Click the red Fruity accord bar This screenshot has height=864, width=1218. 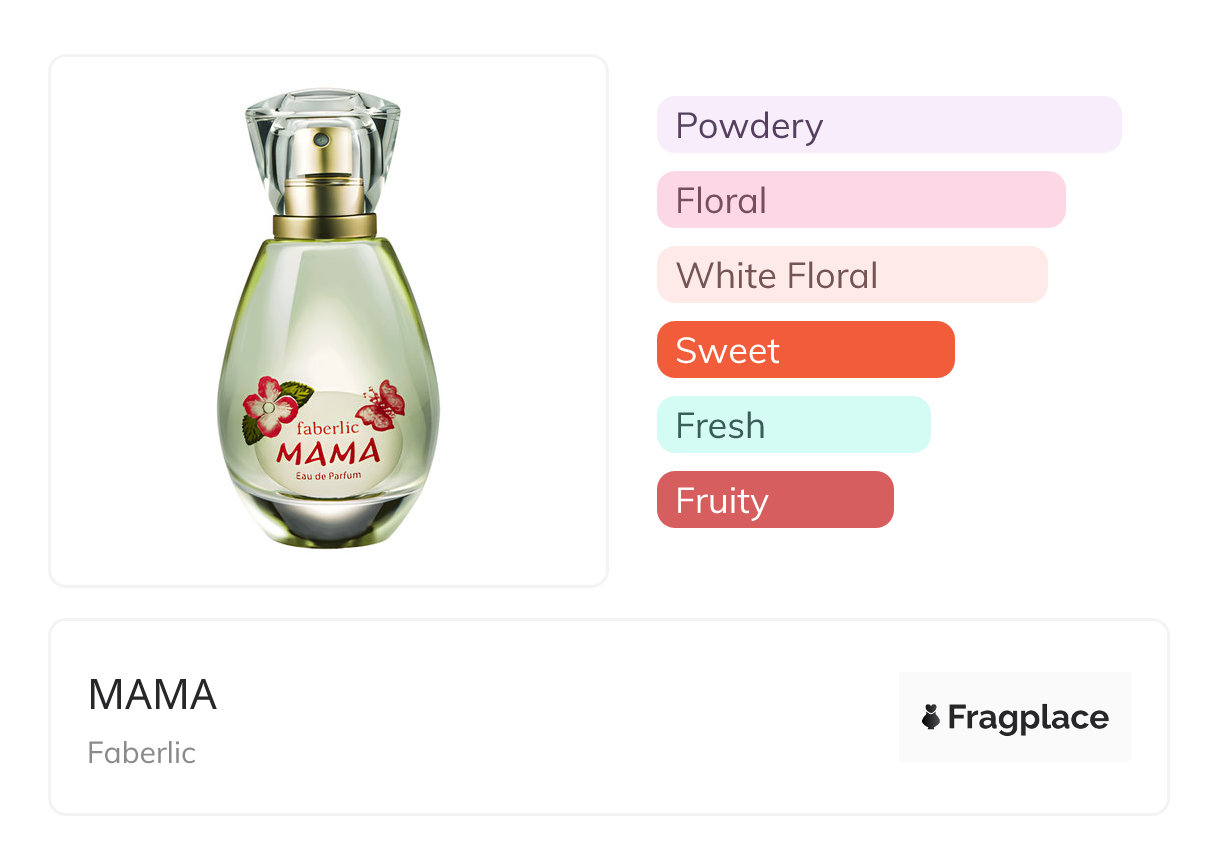coord(774,500)
